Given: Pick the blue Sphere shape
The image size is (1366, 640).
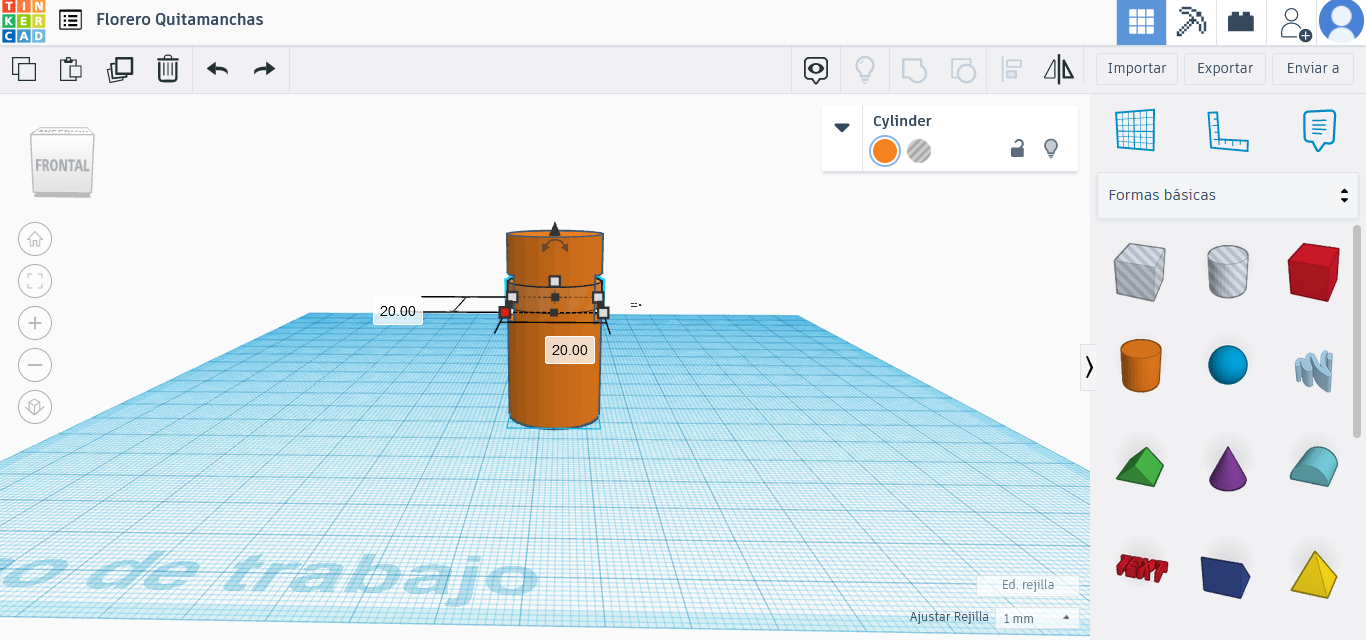Looking at the screenshot, I should (1227, 365).
